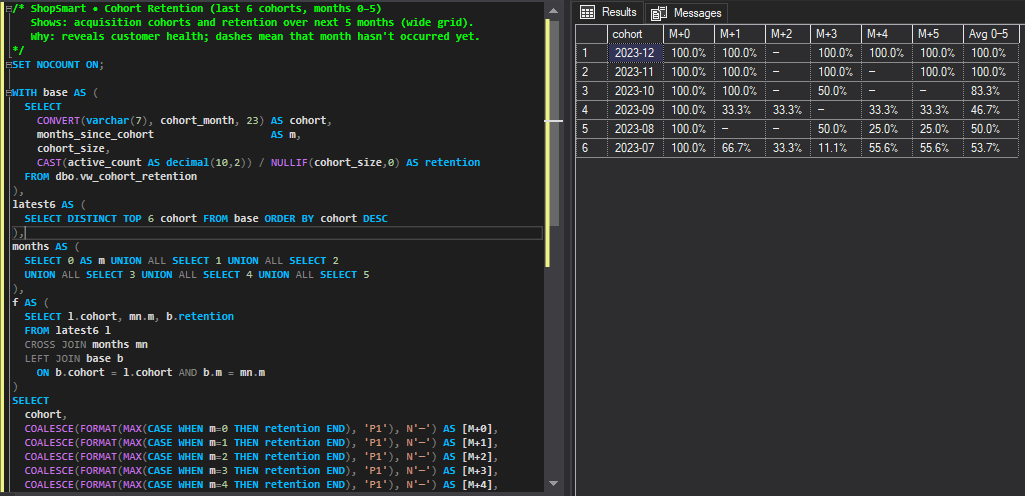Click the M+3 column header

click(x=837, y=34)
